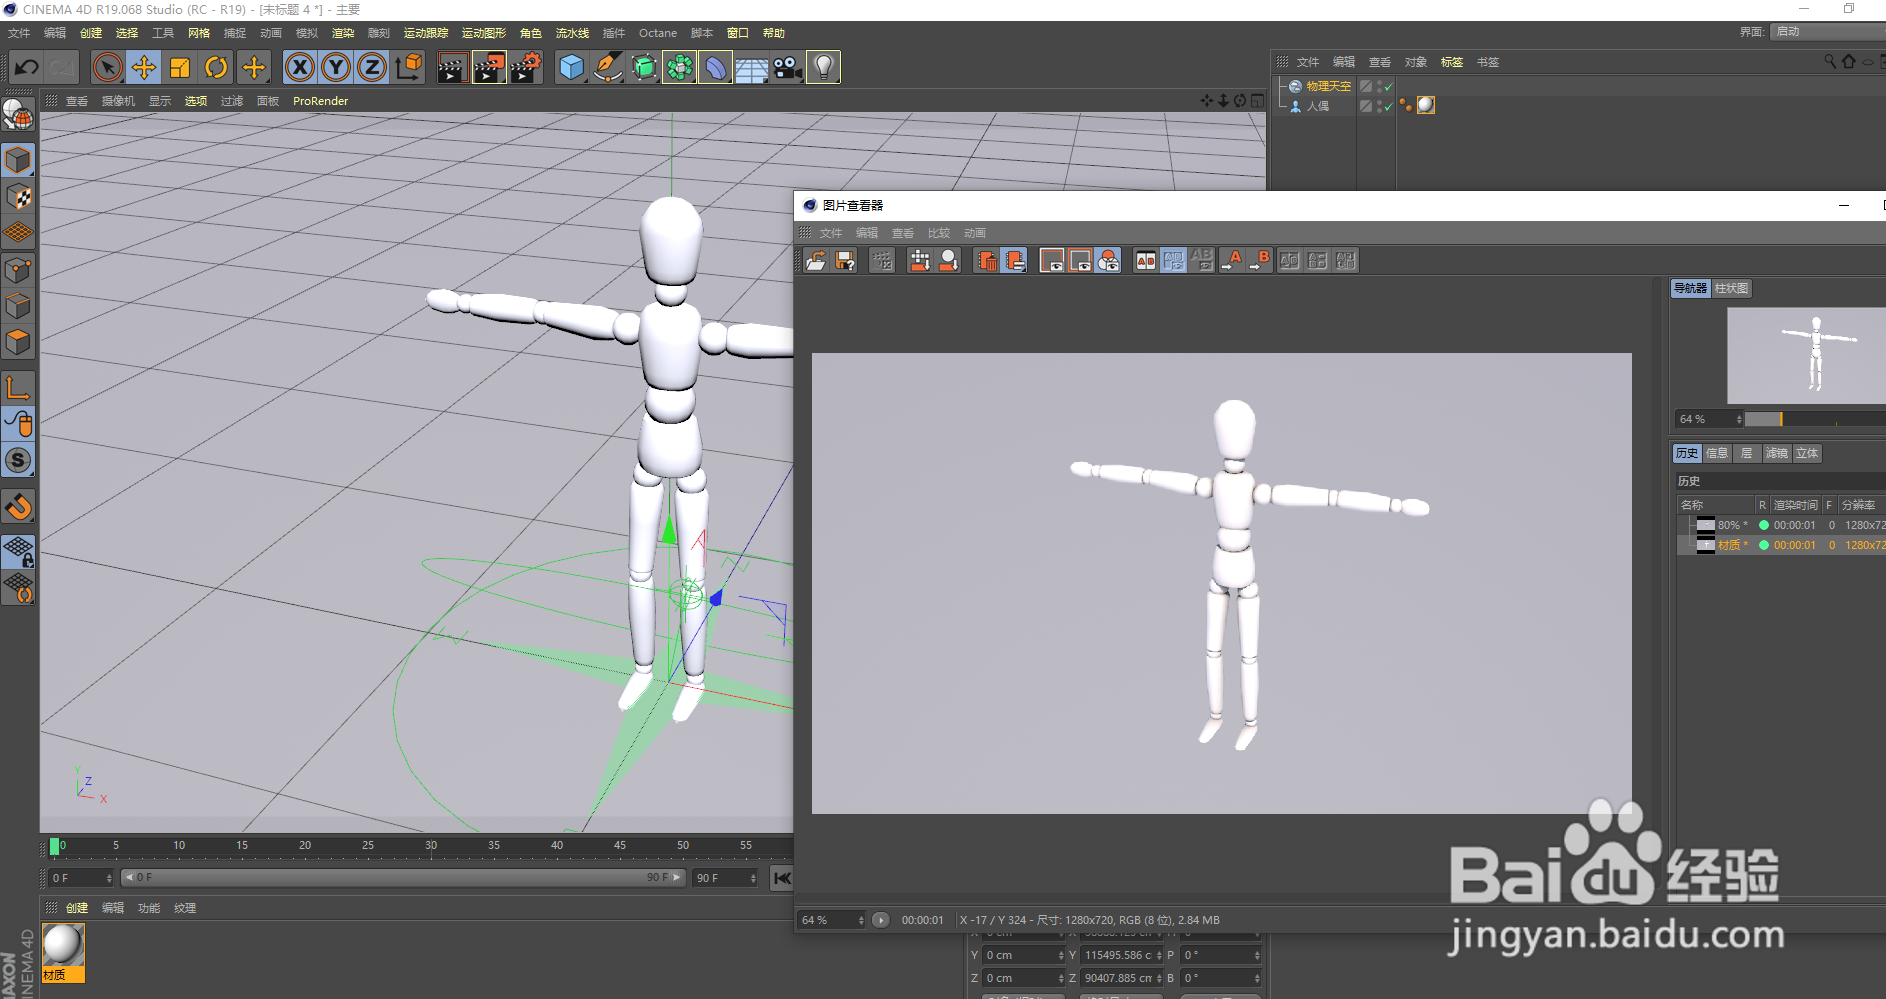Open 信息 tab in Picture Viewer
The image size is (1886, 999).
click(x=1717, y=453)
